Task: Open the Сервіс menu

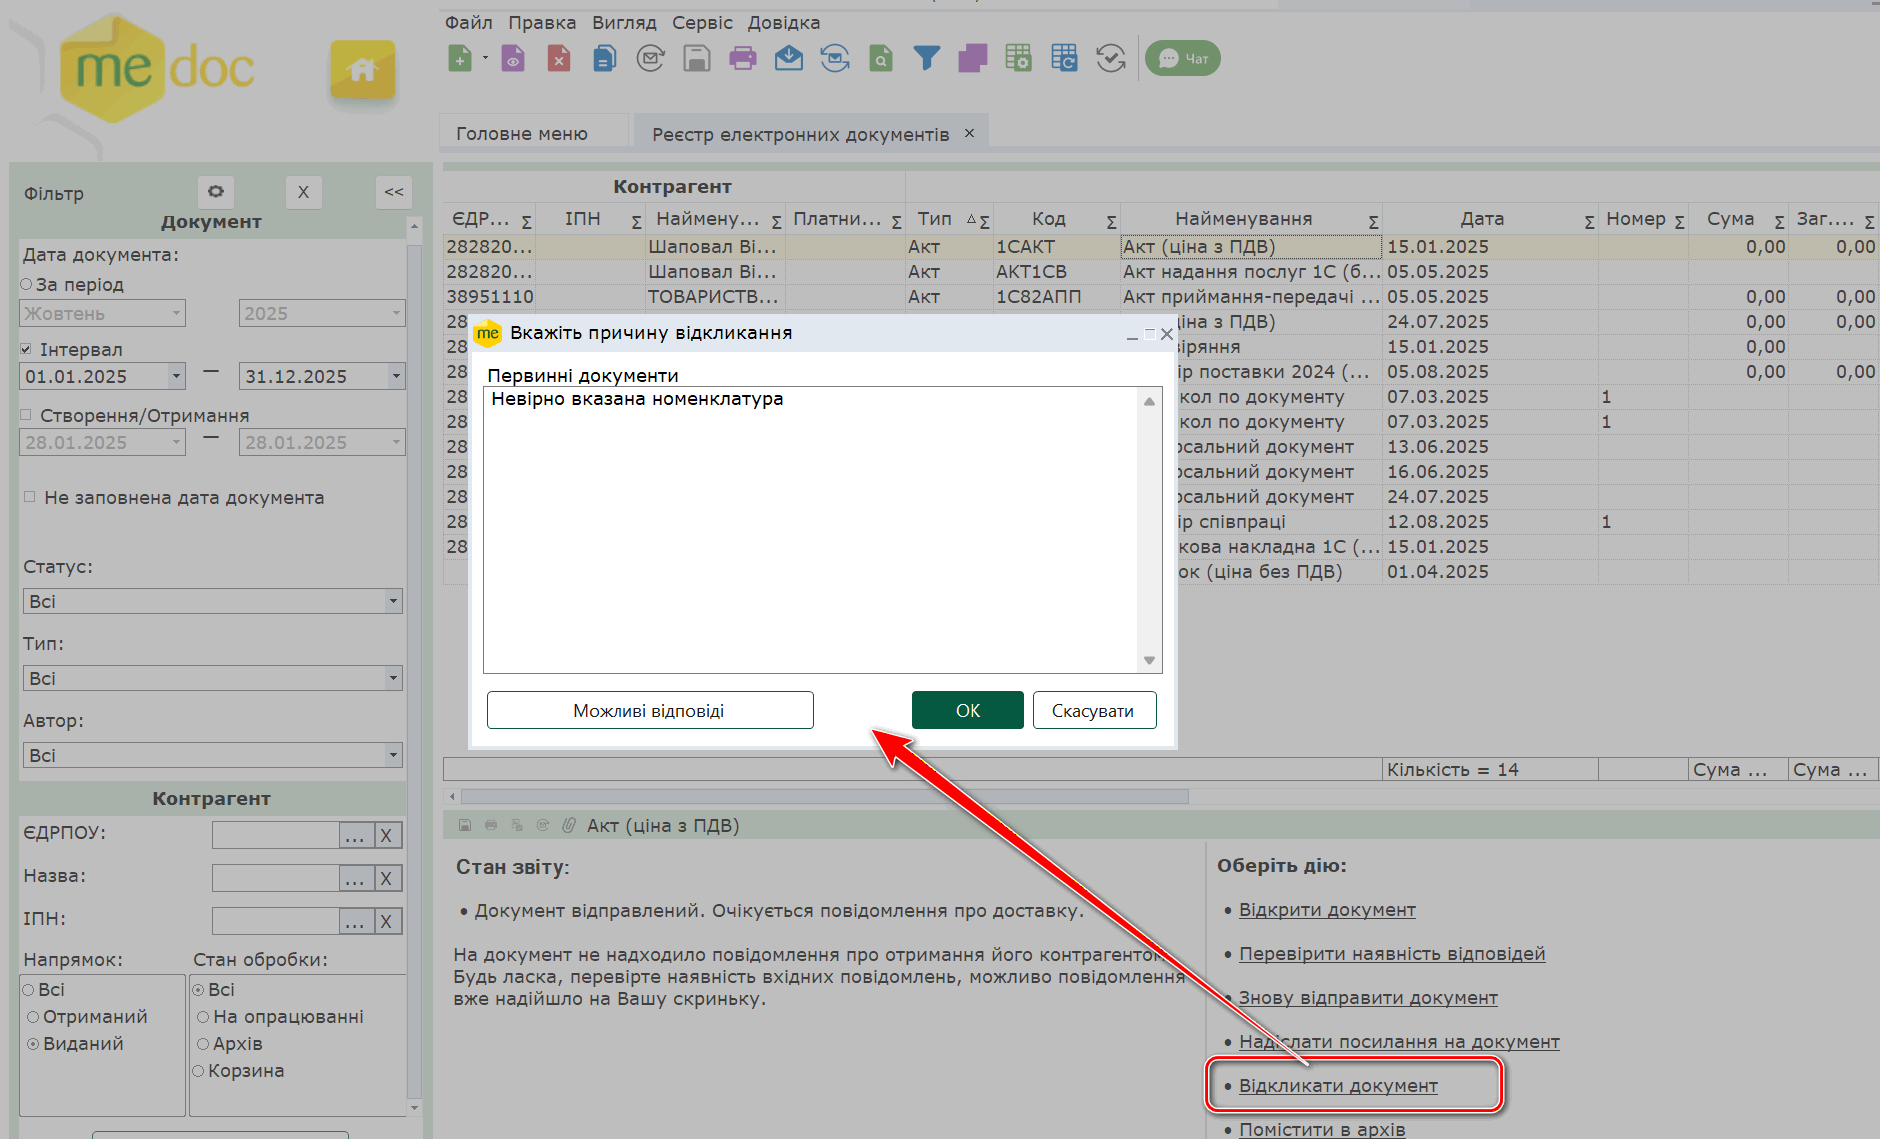Action: tap(702, 22)
